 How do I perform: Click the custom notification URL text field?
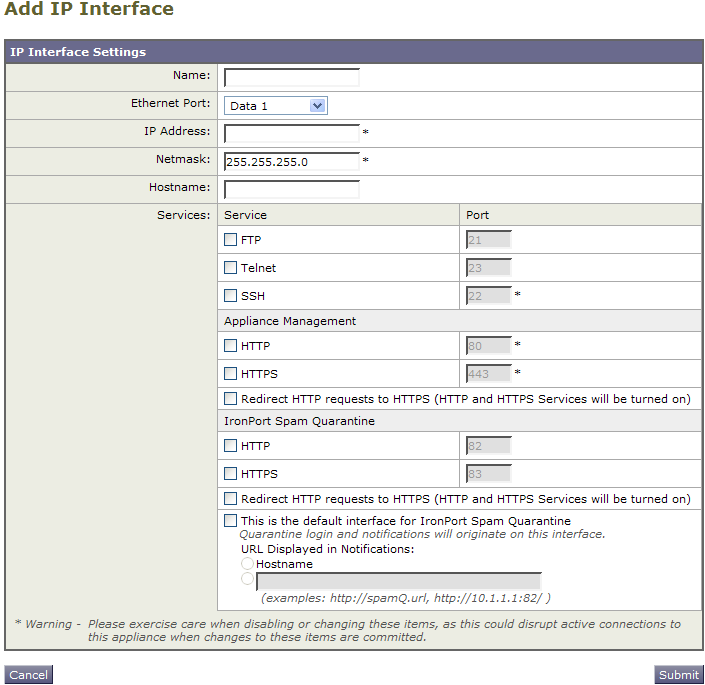[399, 581]
